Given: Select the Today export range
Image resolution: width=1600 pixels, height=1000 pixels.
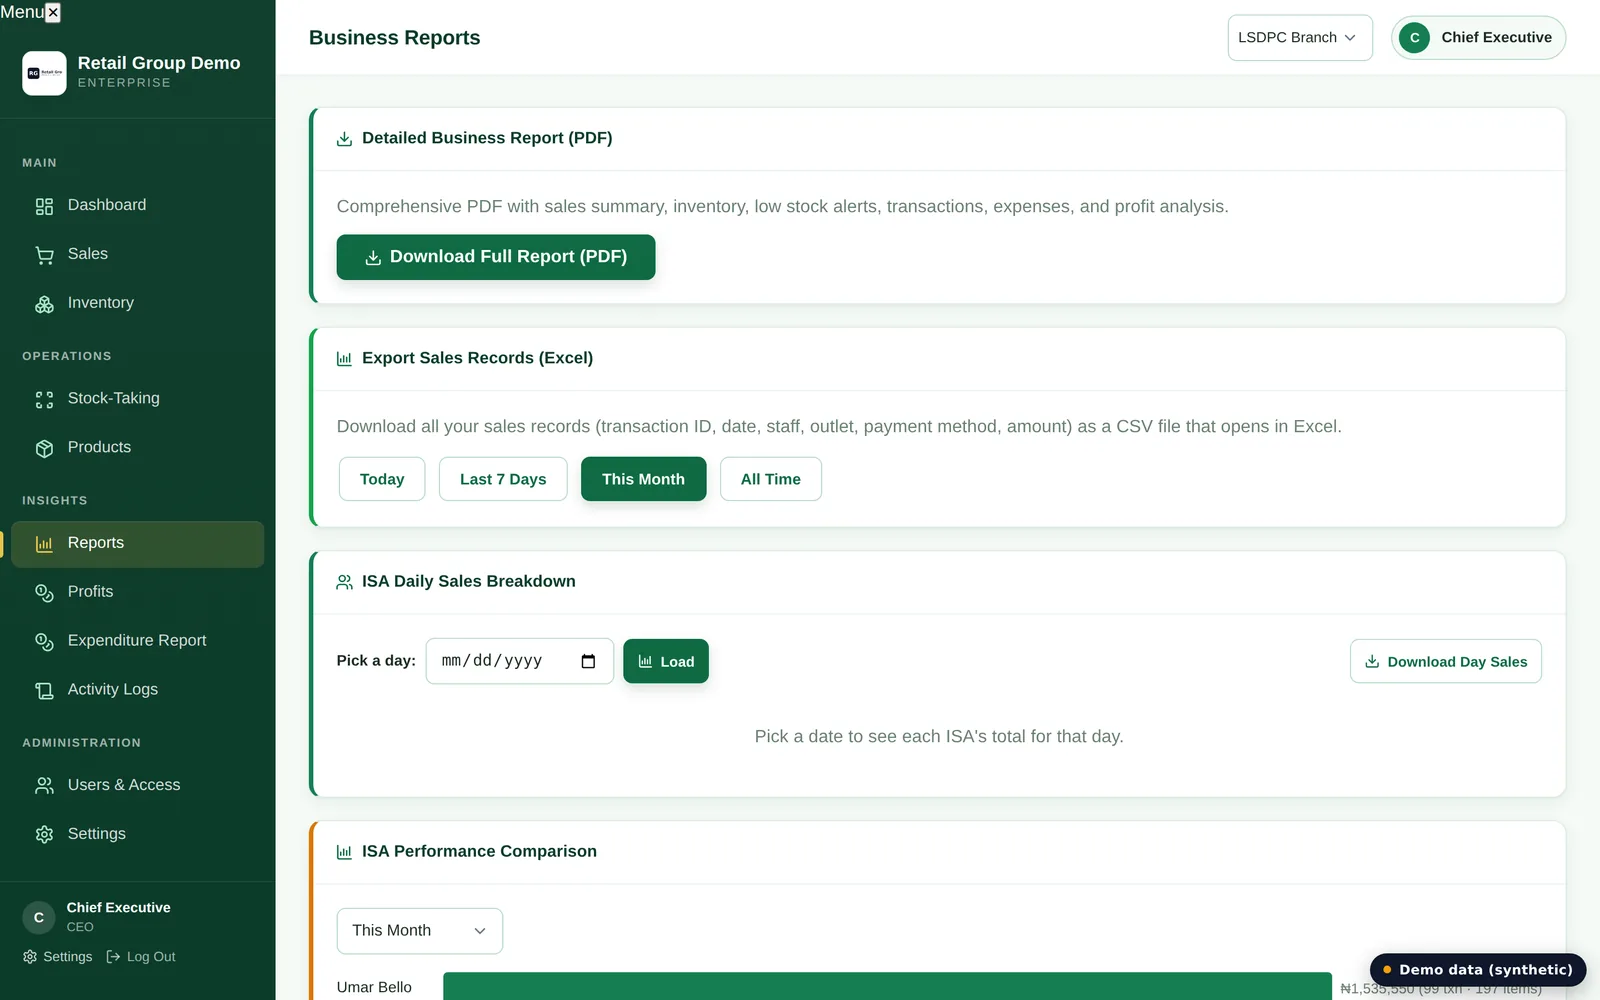Looking at the screenshot, I should (x=382, y=479).
